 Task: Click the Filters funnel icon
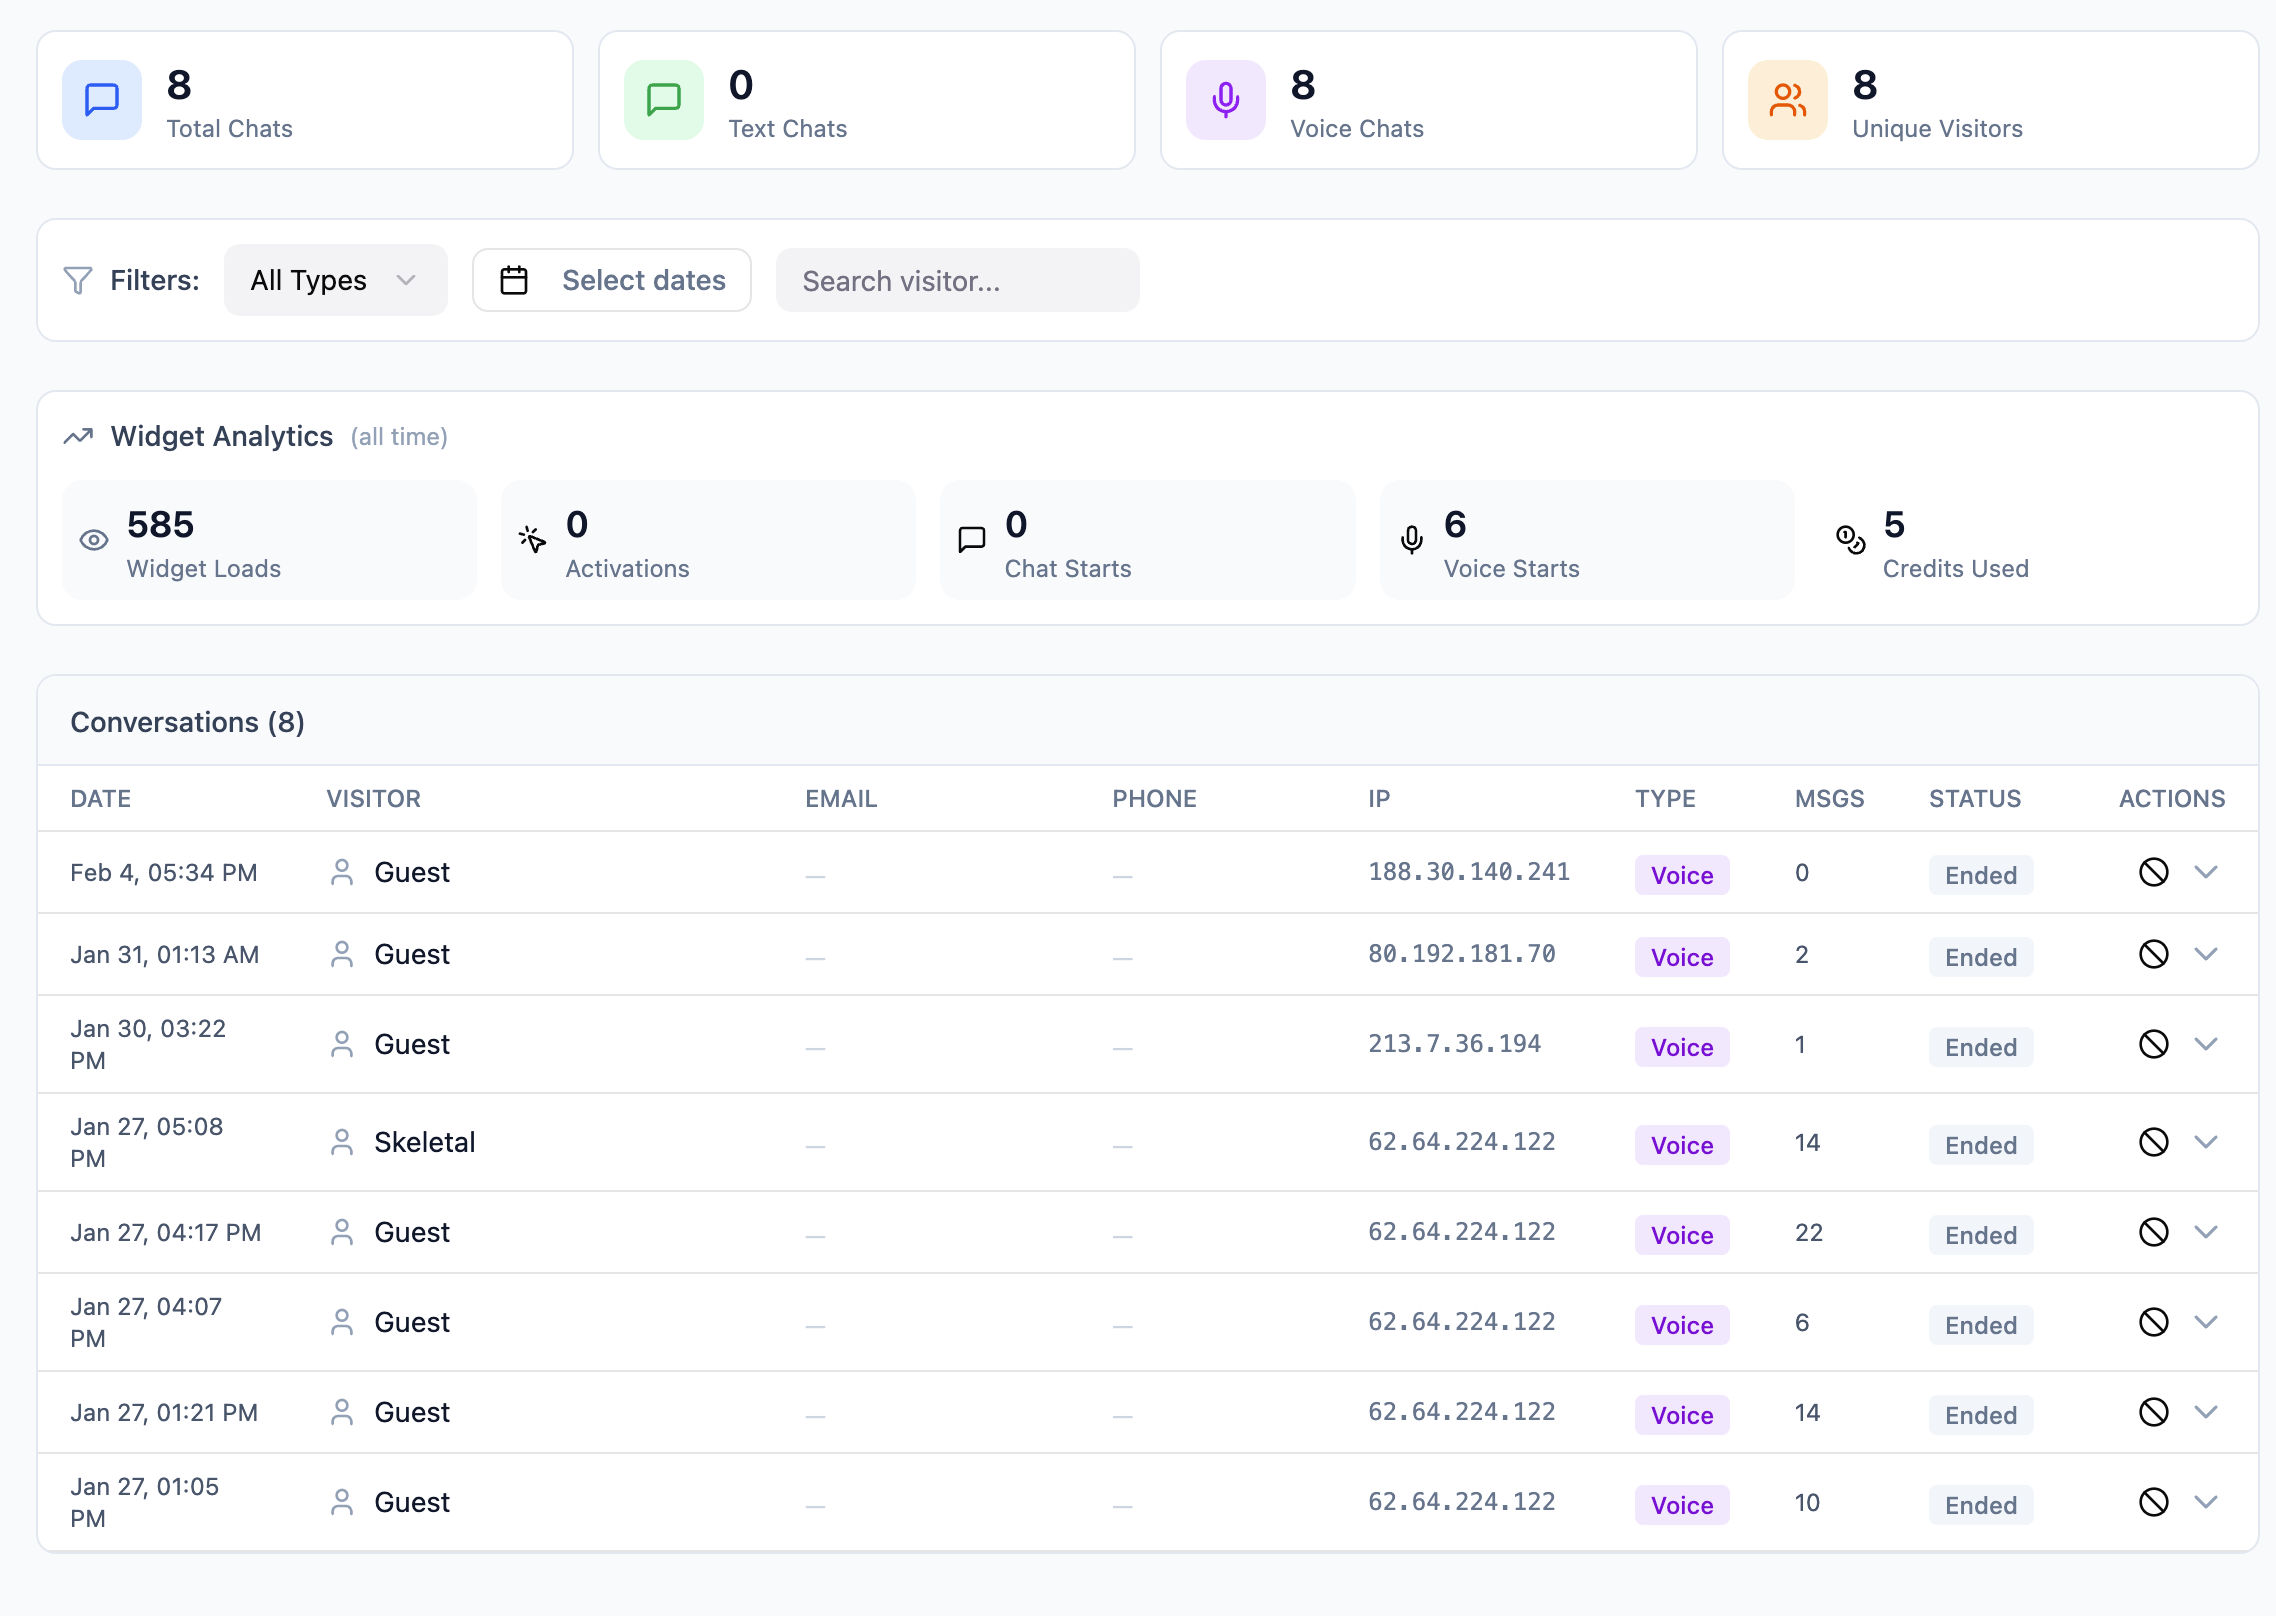click(78, 280)
